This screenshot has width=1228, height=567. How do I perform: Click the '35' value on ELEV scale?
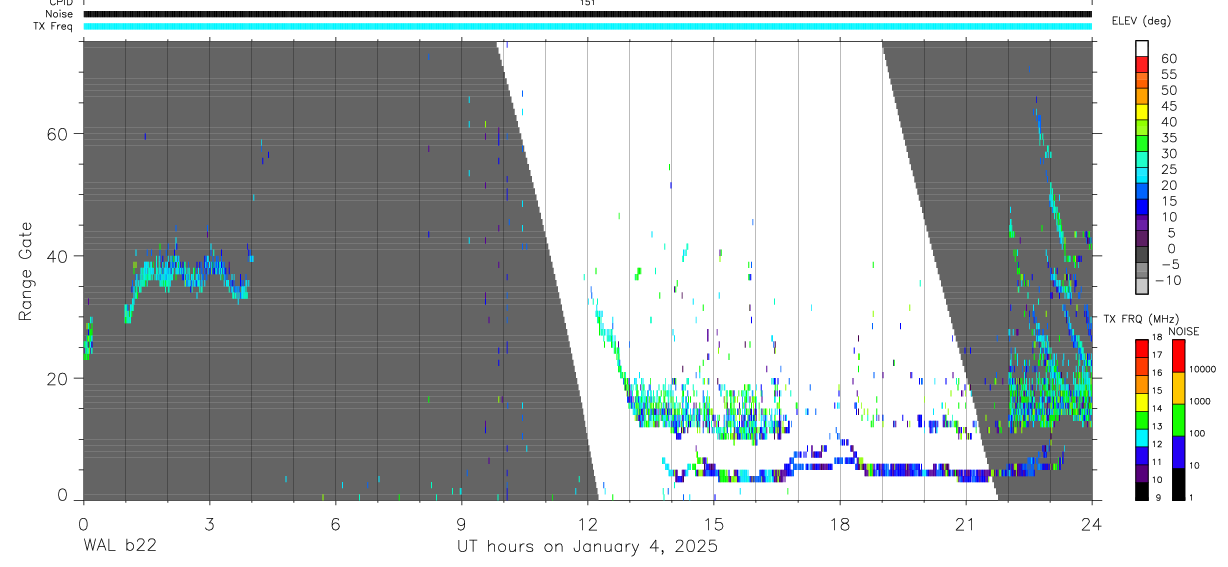click(1168, 137)
